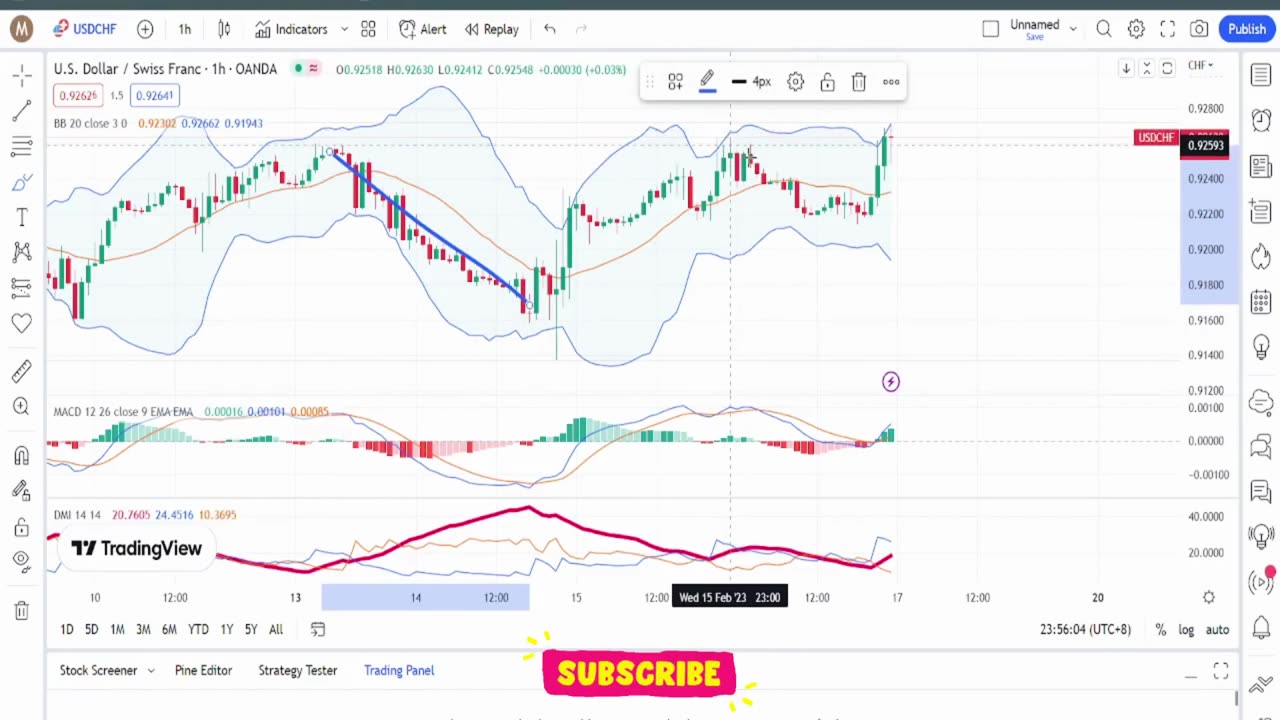Screen dimensions: 1280x720
Task: Open the alerts alarm clock panel
Action: click(x=1261, y=120)
